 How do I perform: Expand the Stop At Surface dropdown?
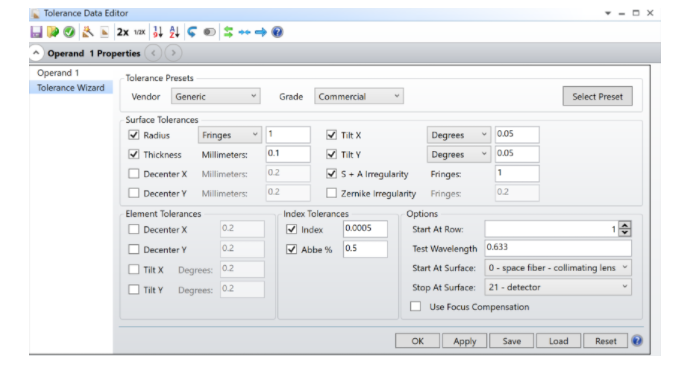click(558, 287)
